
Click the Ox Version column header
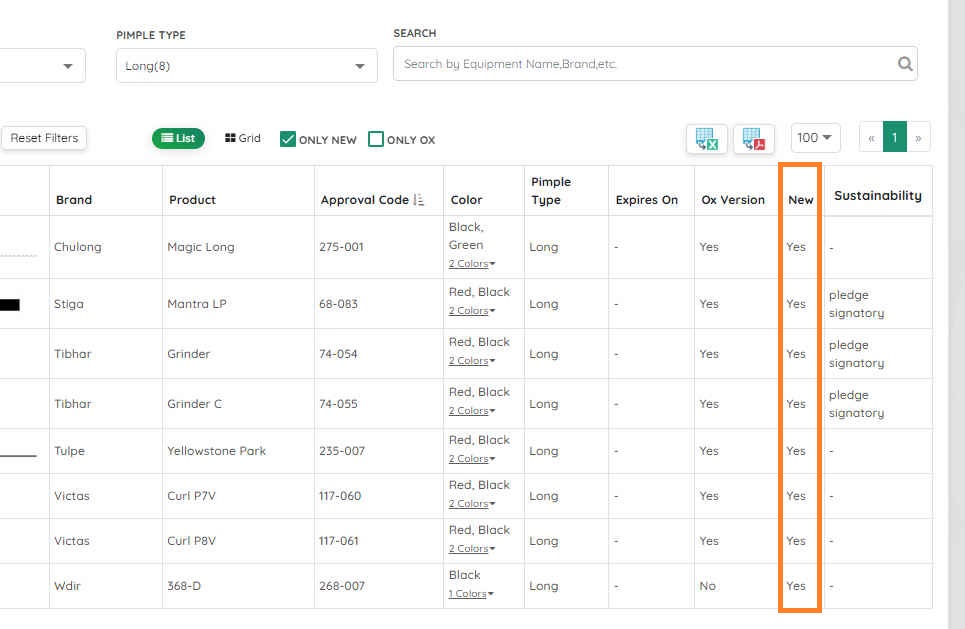pos(733,200)
